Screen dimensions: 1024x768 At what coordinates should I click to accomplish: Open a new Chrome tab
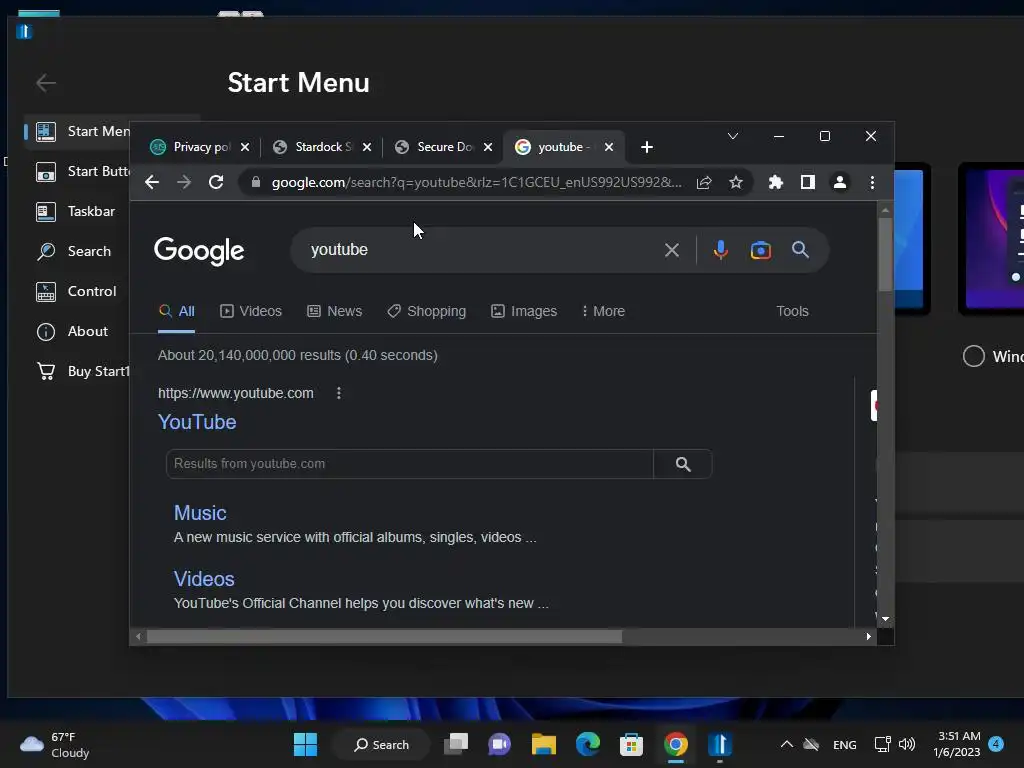pyautogui.click(x=647, y=147)
